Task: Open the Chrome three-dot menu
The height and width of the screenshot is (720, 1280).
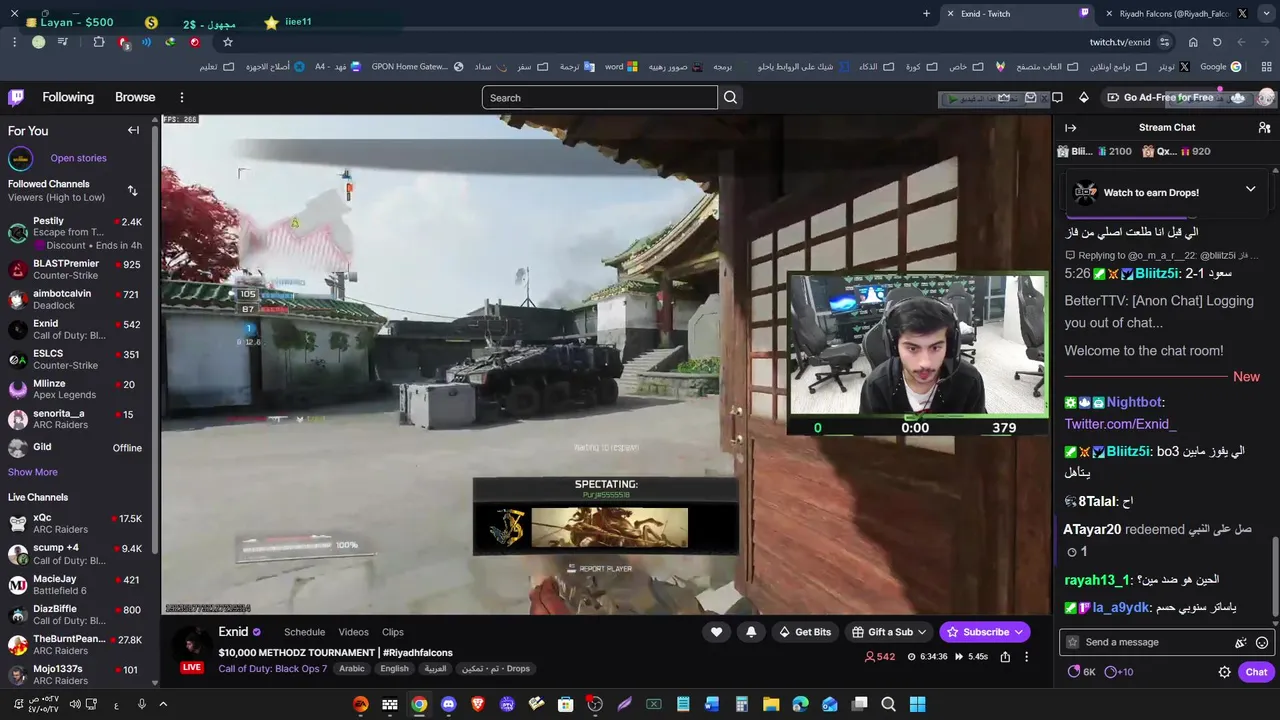Action: click(x=14, y=42)
